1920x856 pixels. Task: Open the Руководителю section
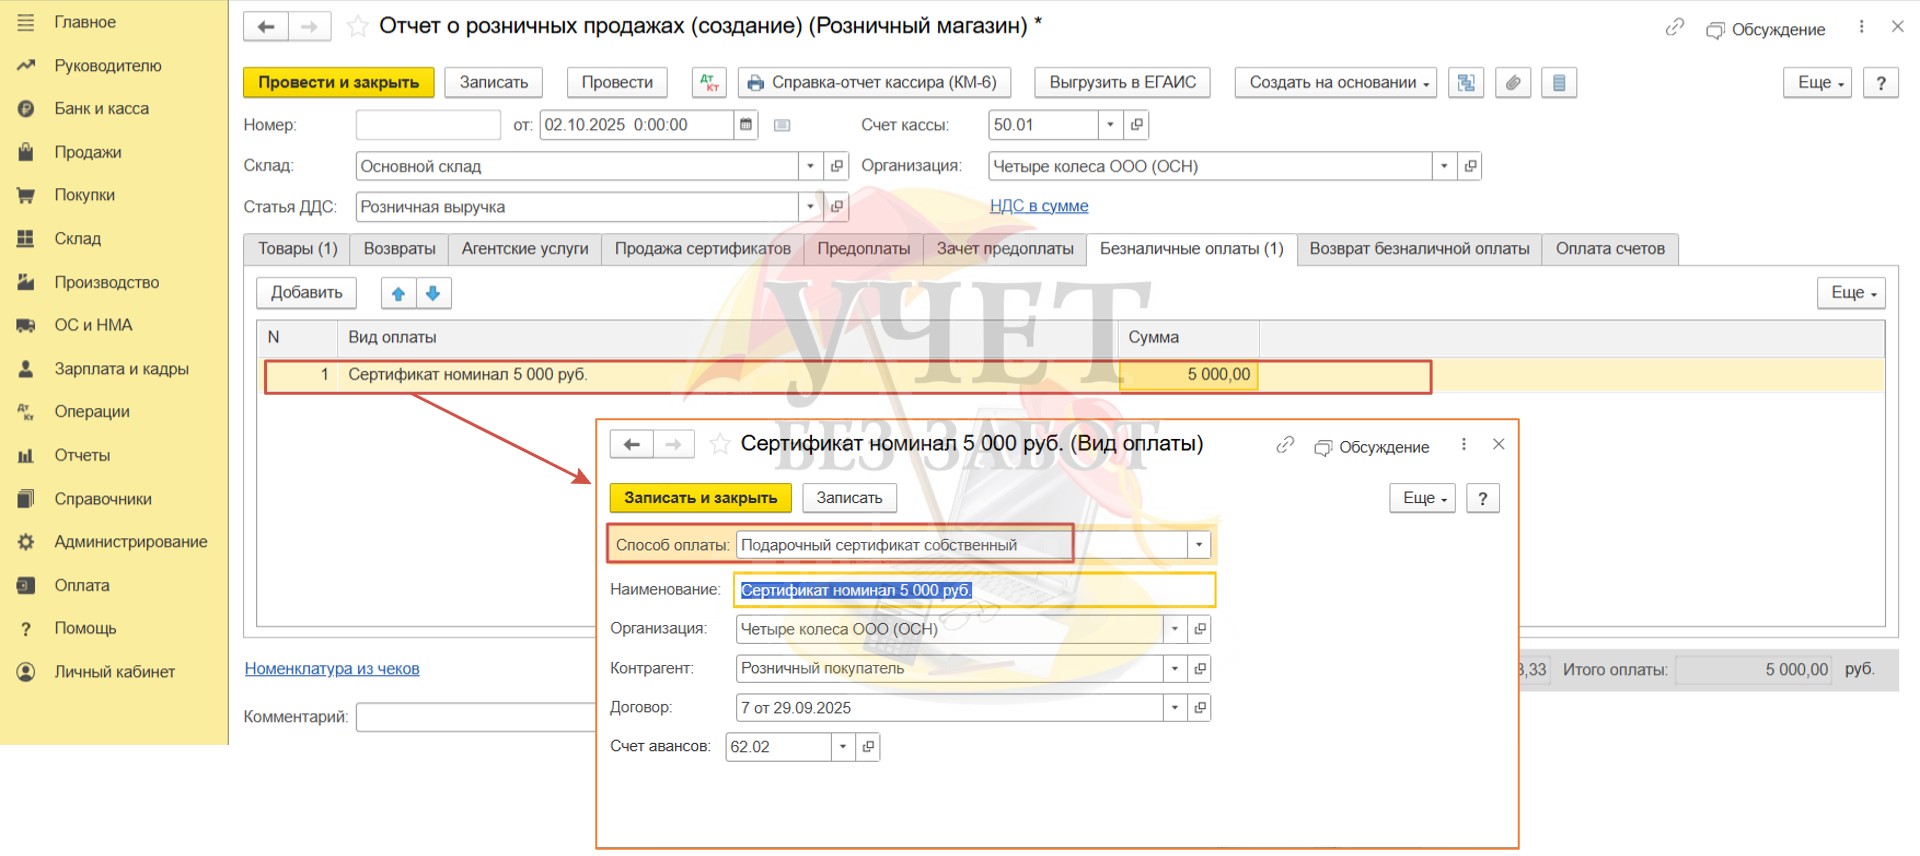pyautogui.click(x=108, y=66)
